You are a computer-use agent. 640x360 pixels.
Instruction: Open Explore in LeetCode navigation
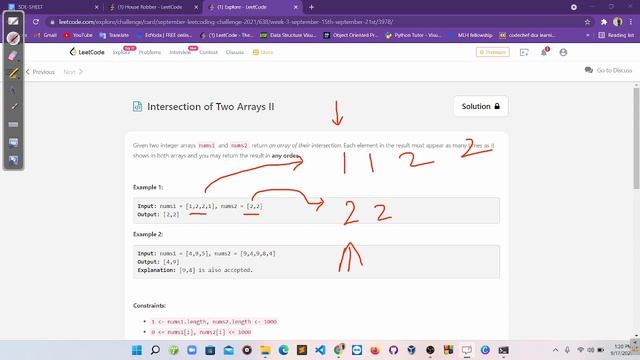pos(121,52)
